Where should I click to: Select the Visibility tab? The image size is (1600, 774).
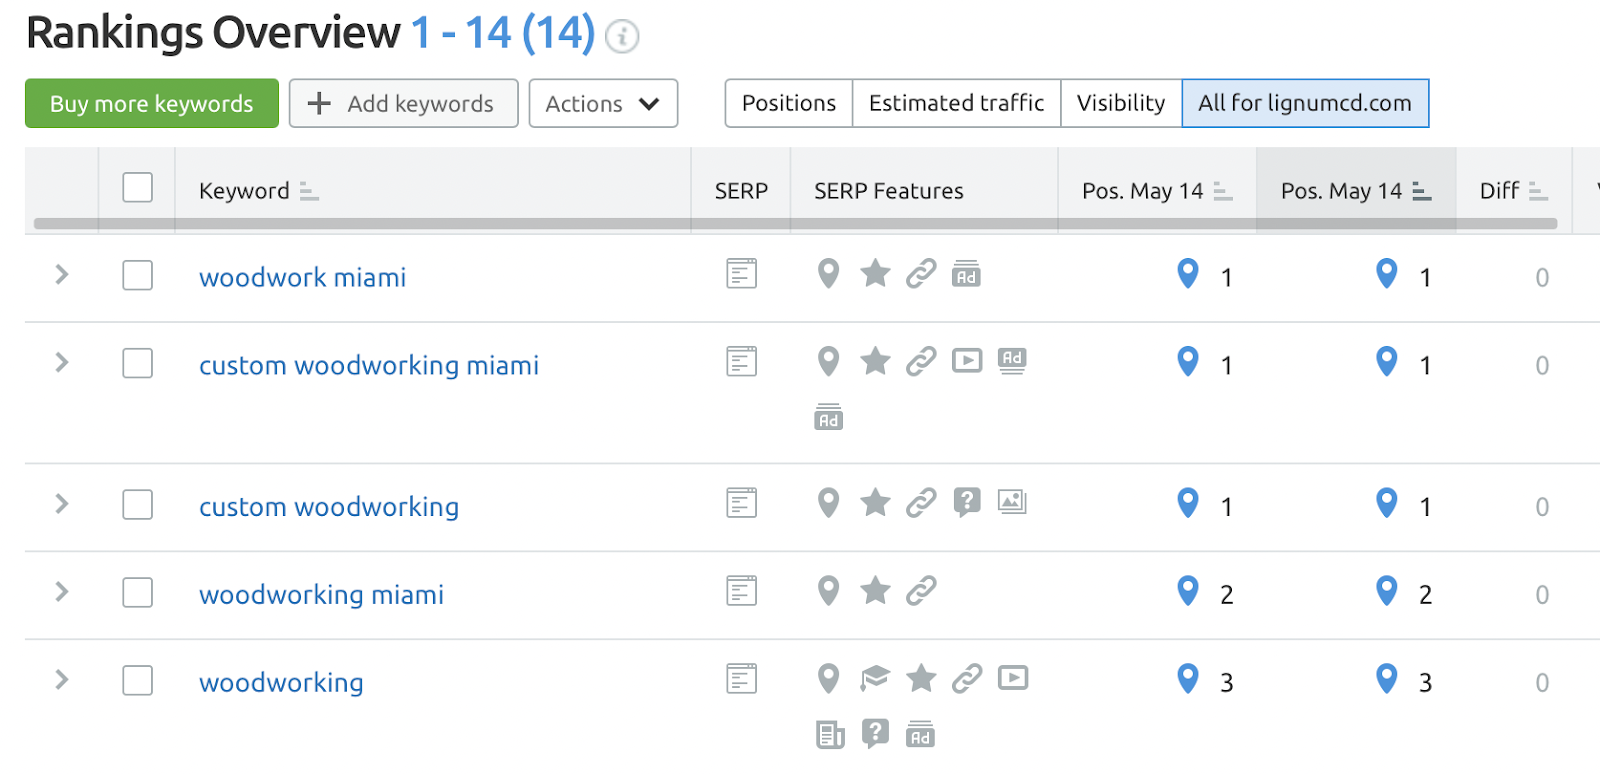1120,103
